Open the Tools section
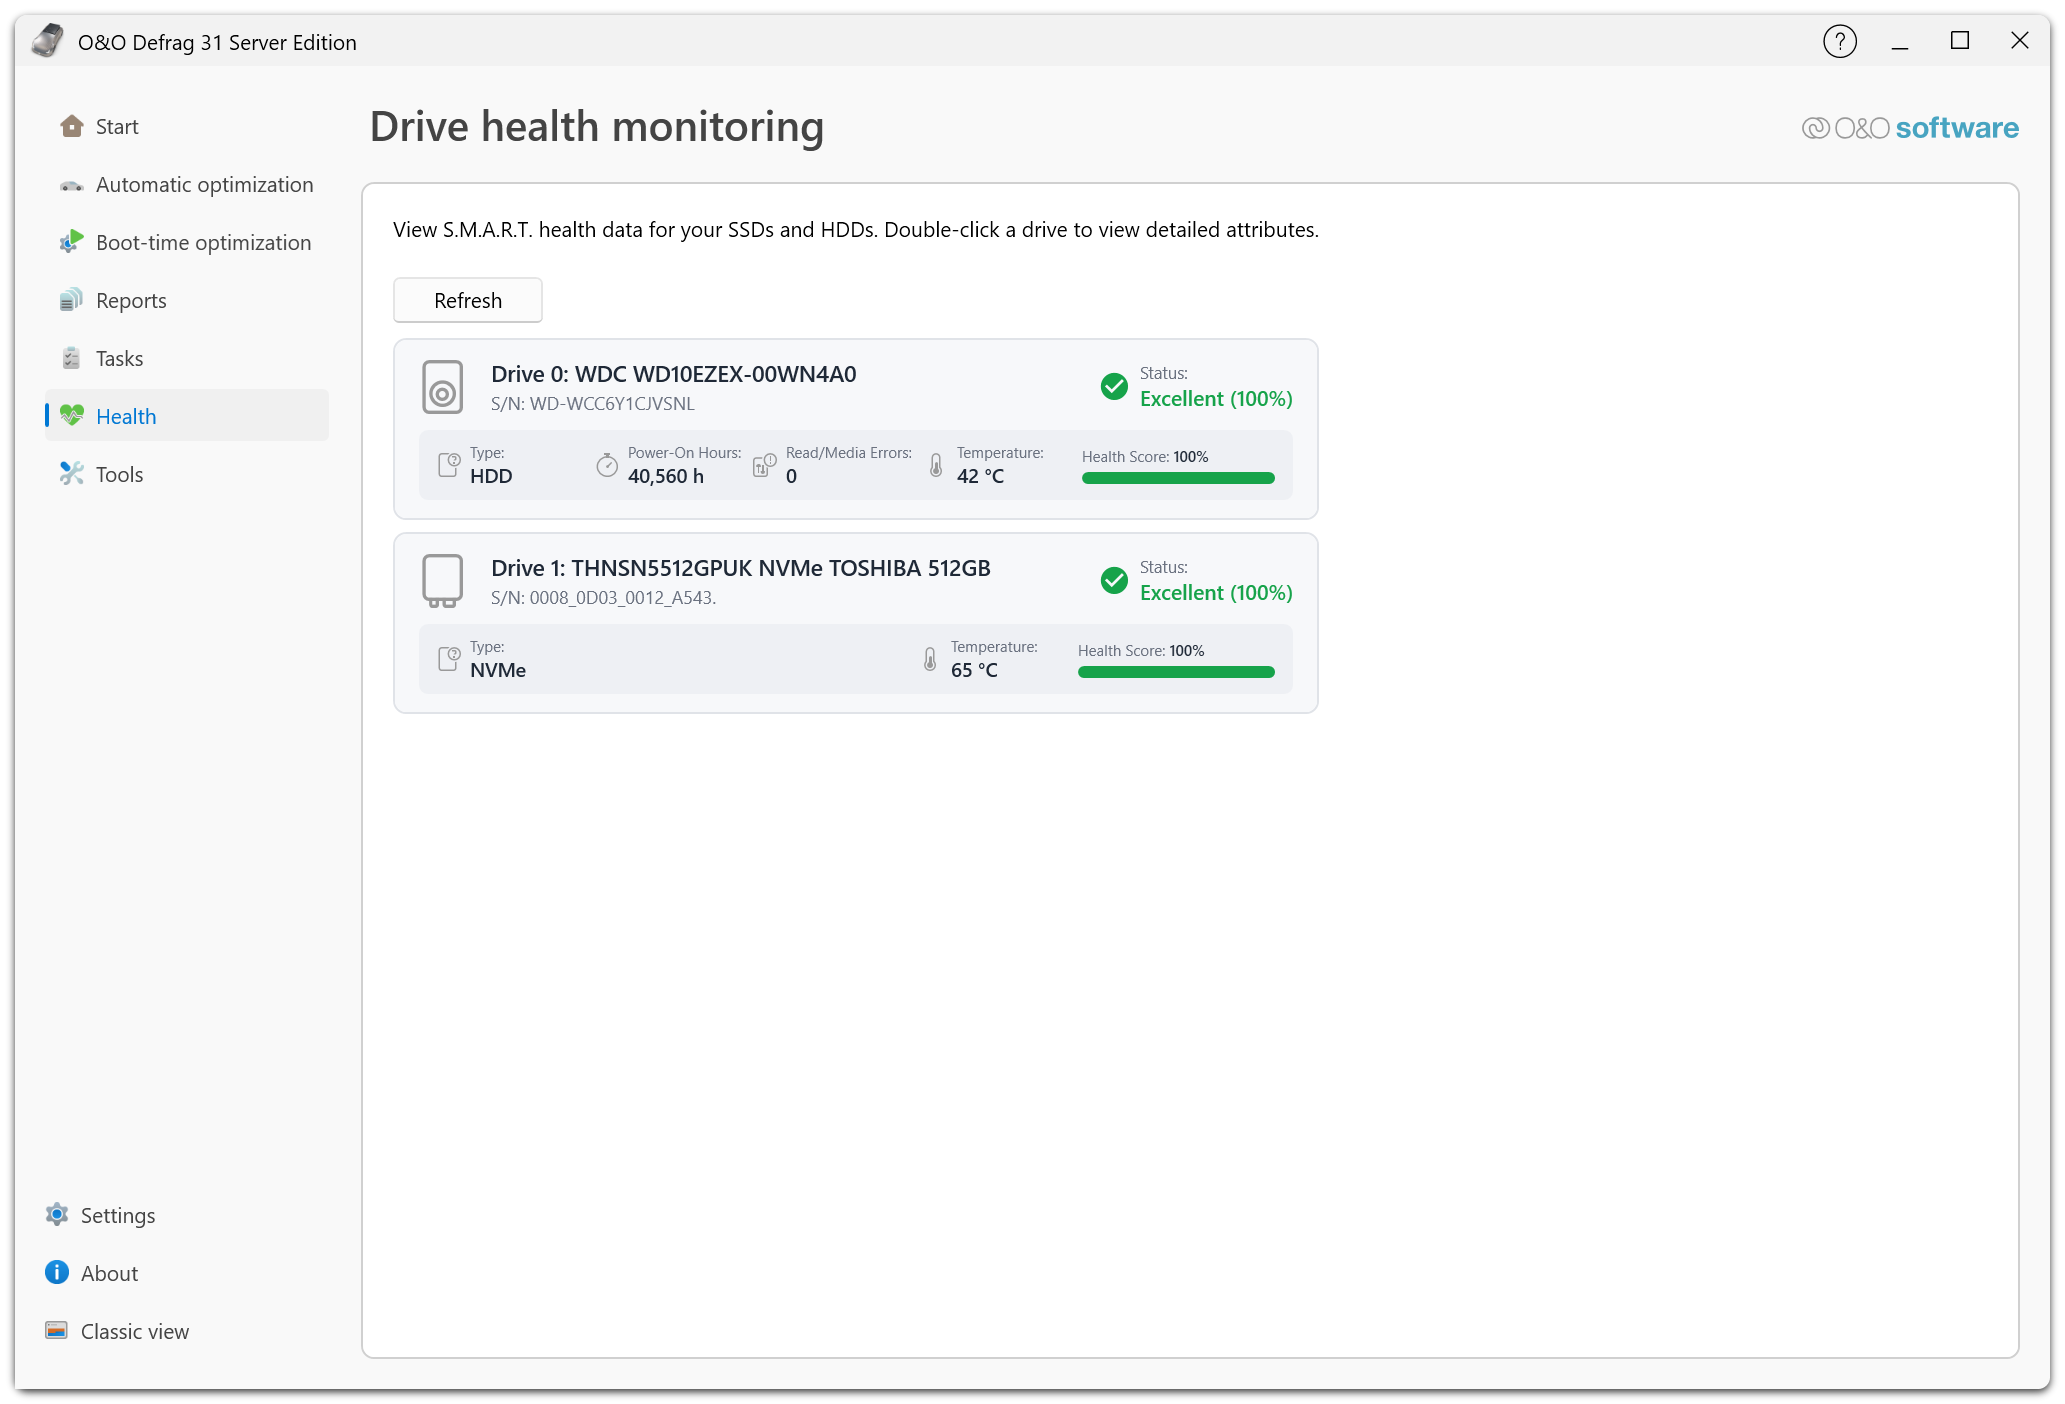This screenshot has height=1404, width=2065. coord(187,474)
